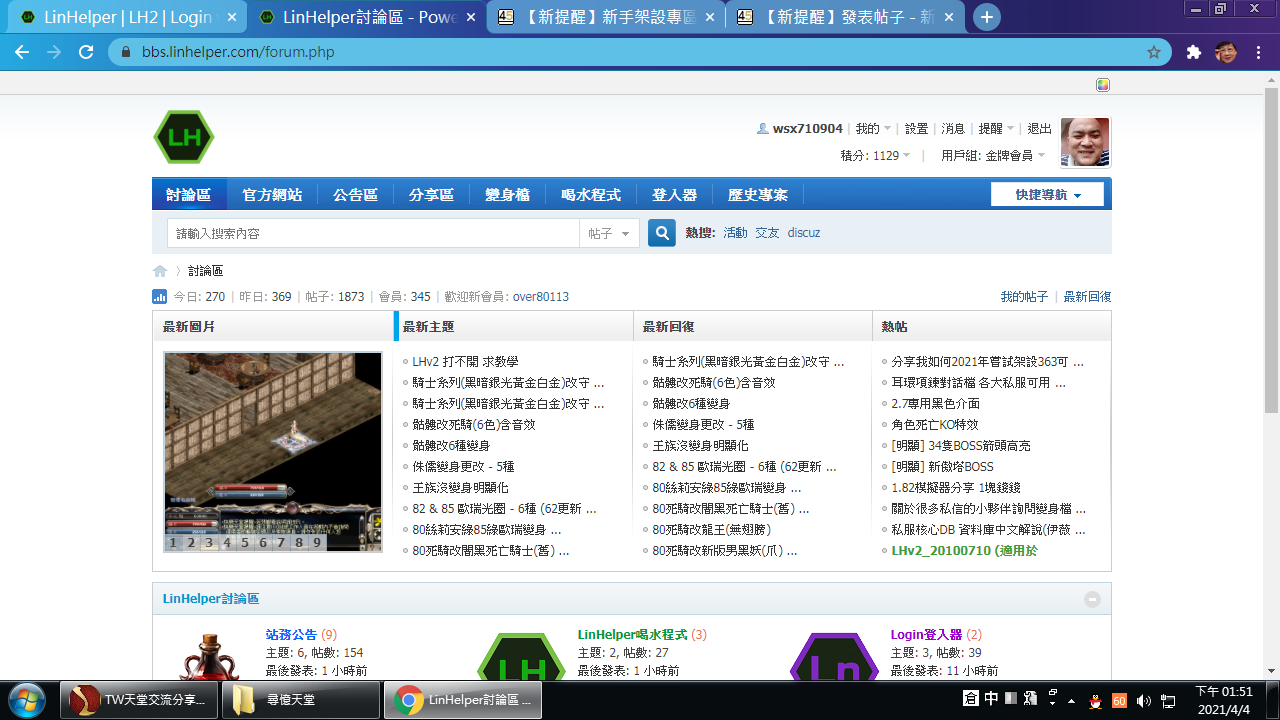Reload the page with the refresh icon

pos(86,52)
